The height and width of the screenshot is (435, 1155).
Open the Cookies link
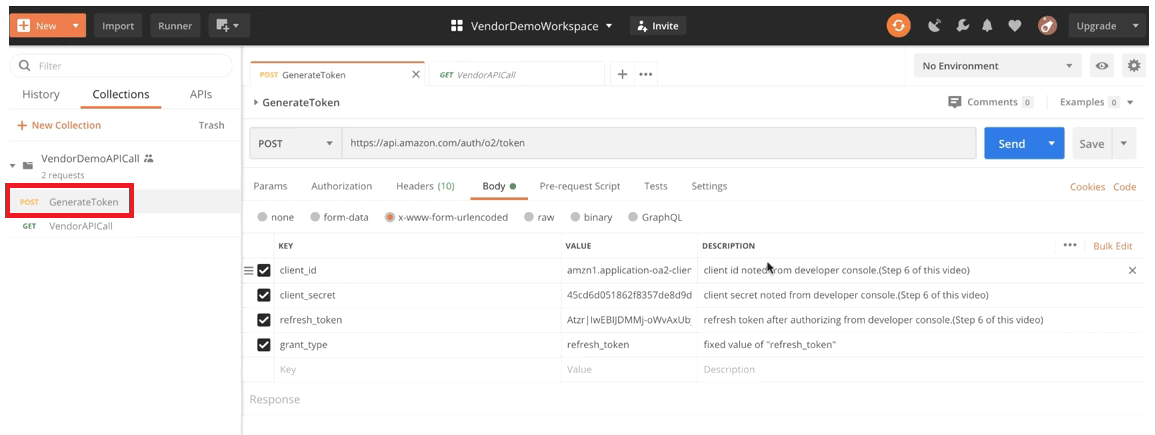tap(1087, 186)
